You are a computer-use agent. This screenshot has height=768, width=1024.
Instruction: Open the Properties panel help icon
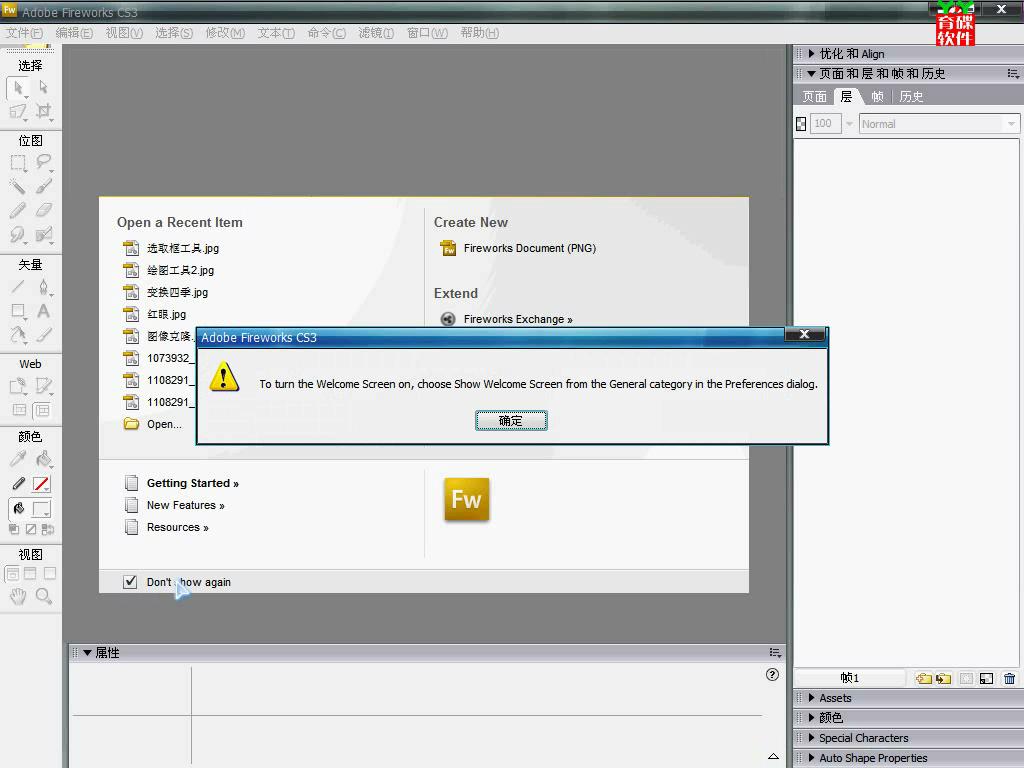tap(772, 675)
